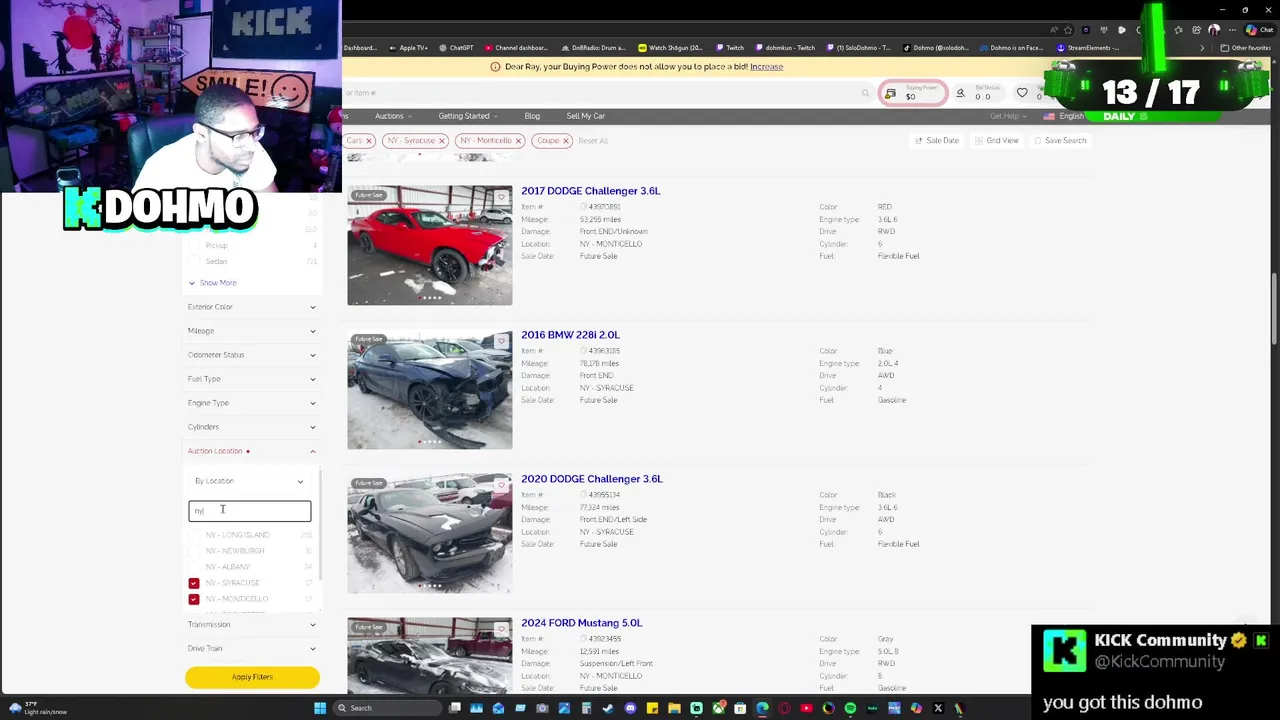The image size is (1280, 720).
Task: Open the Sell My Car page
Action: point(586,116)
